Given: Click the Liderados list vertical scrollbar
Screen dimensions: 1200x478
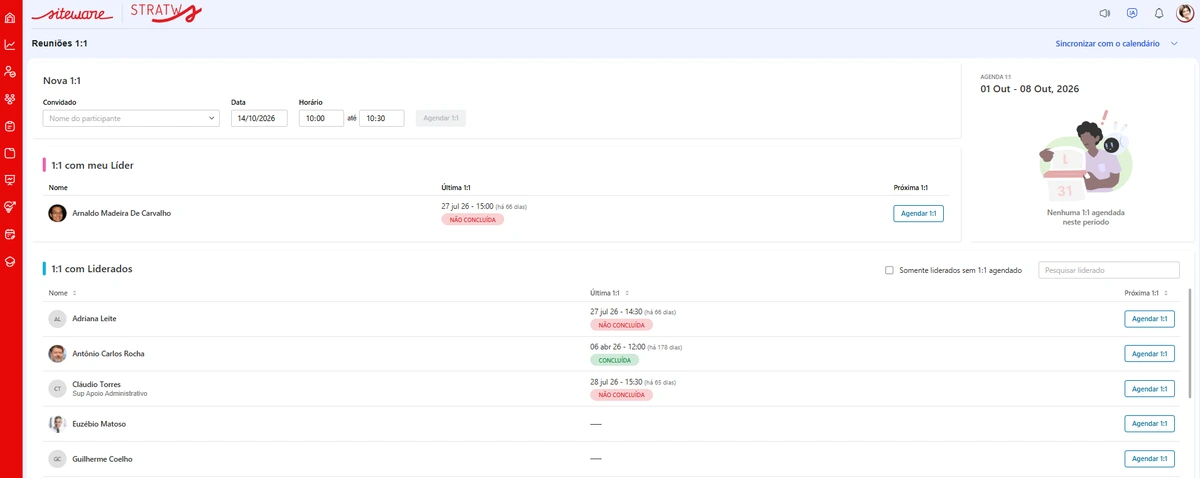Looking at the screenshot, I should pos(1190,345).
